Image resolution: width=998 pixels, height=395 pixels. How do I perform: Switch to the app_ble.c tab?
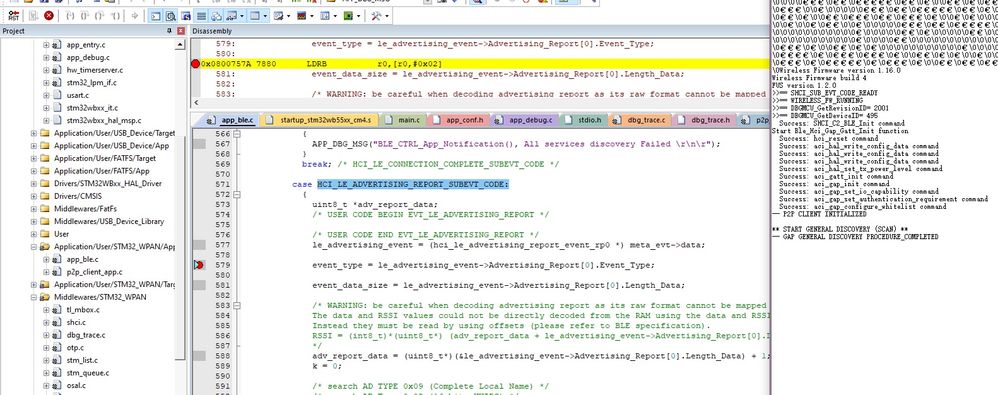point(230,120)
